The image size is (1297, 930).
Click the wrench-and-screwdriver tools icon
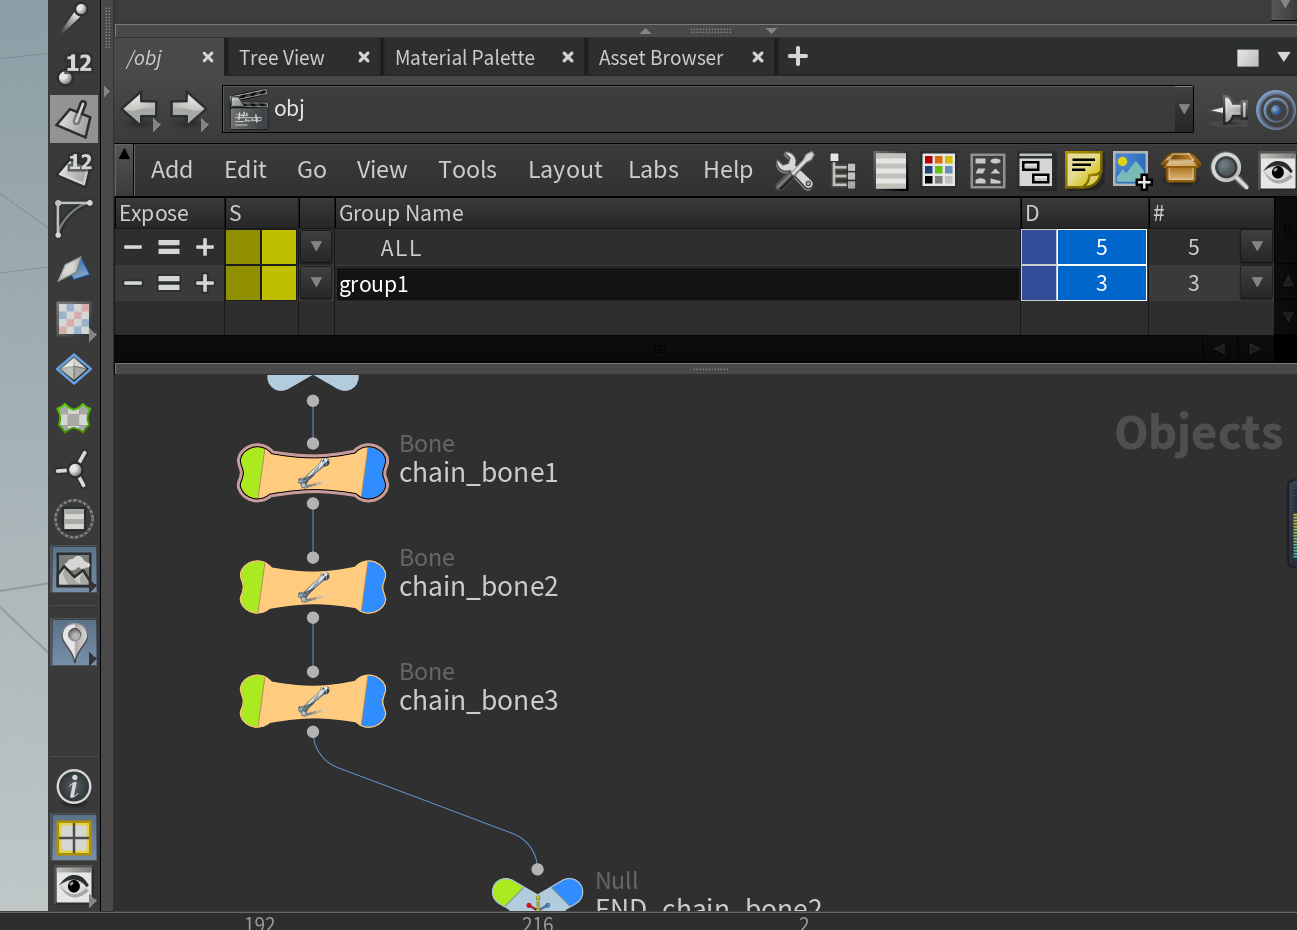coord(794,170)
